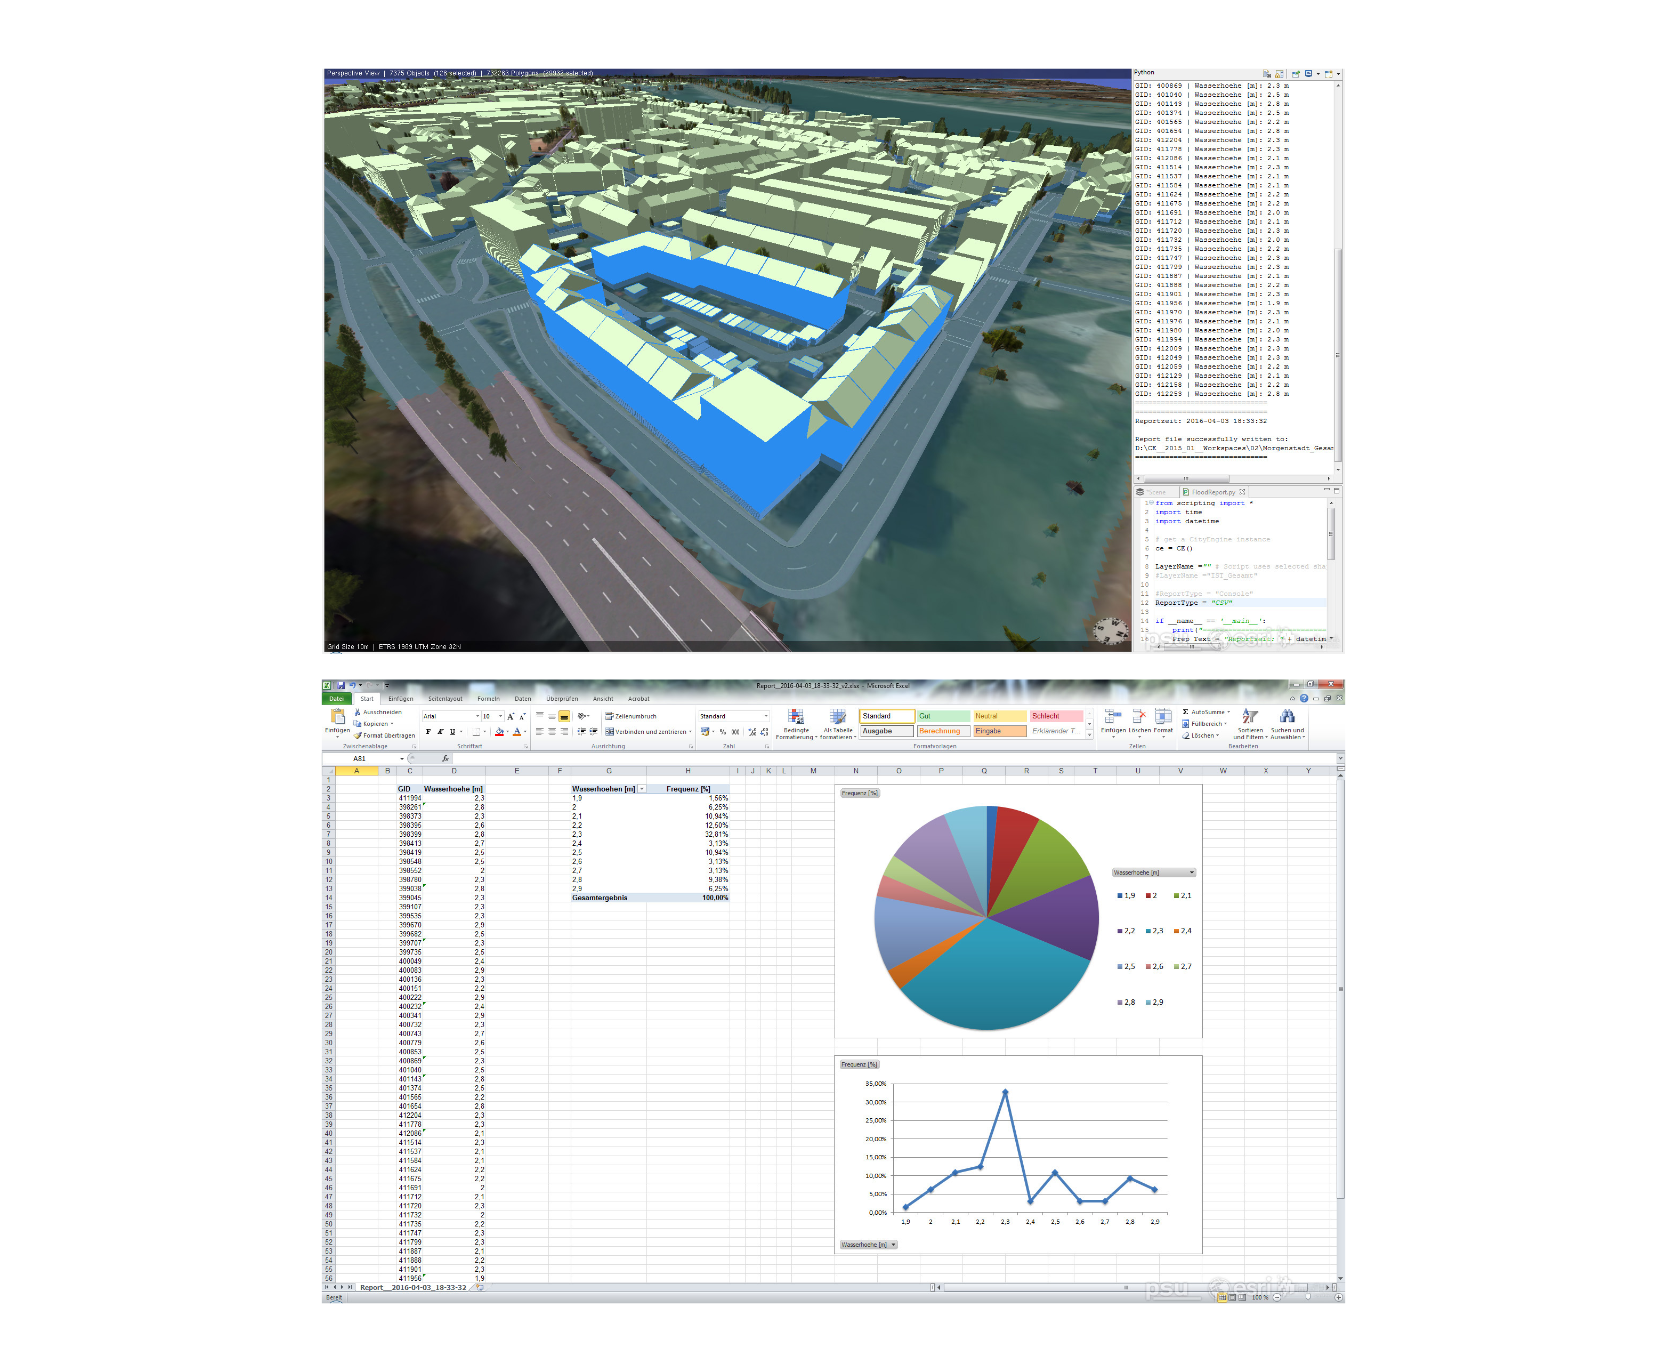Select the Report_2016-04-03_18-33-32 sheet tab
The image size is (1667, 1359).
pos(412,1287)
